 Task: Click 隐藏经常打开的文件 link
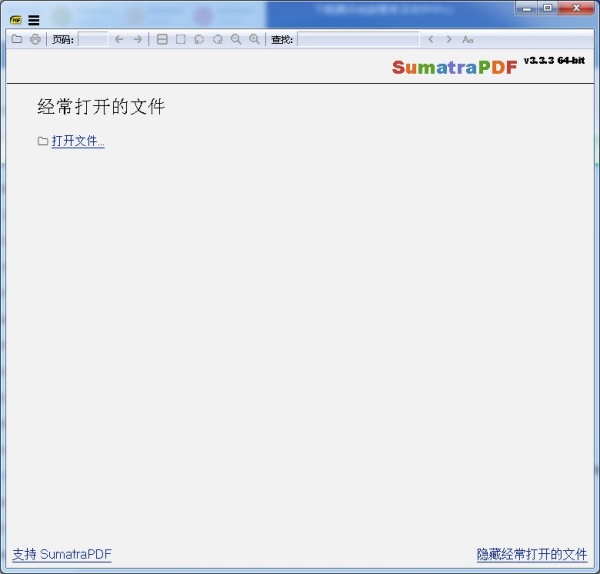(532, 554)
